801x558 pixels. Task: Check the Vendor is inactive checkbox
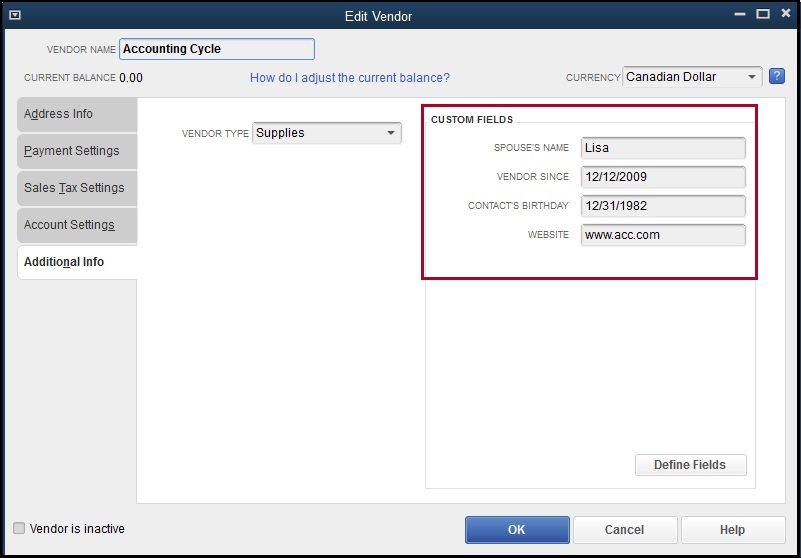coord(19,528)
